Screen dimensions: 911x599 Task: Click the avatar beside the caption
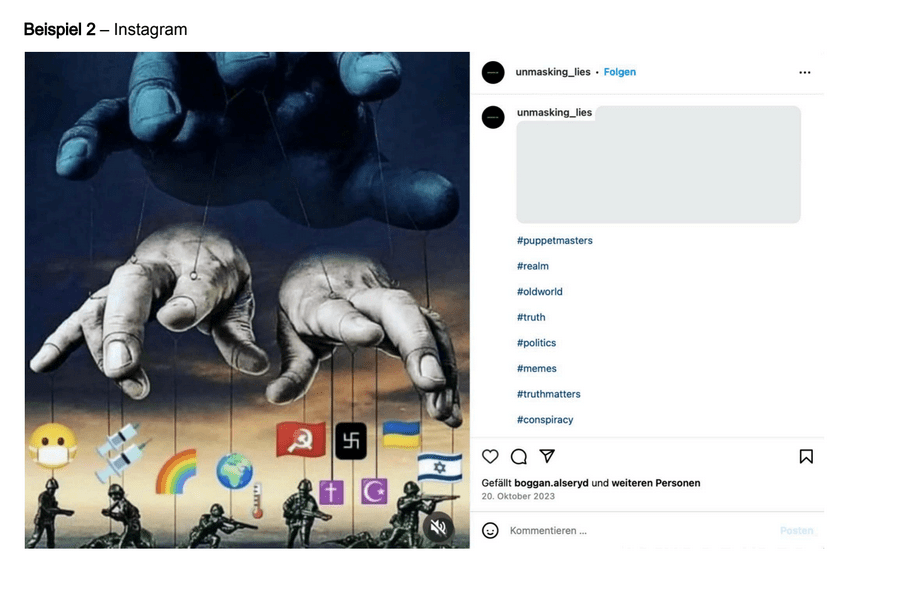click(x=493, y=117)
